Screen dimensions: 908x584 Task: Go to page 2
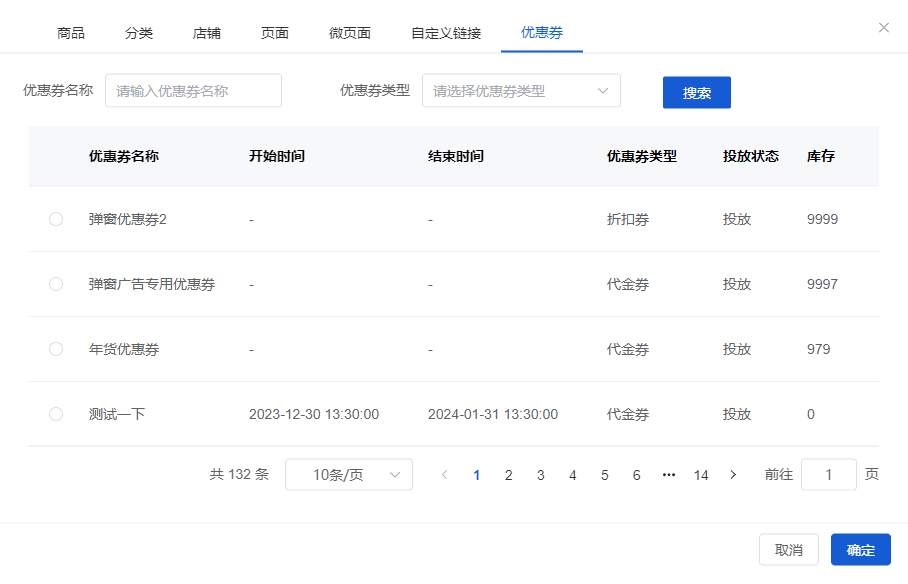pyautogui.click(x=508, y=475)
